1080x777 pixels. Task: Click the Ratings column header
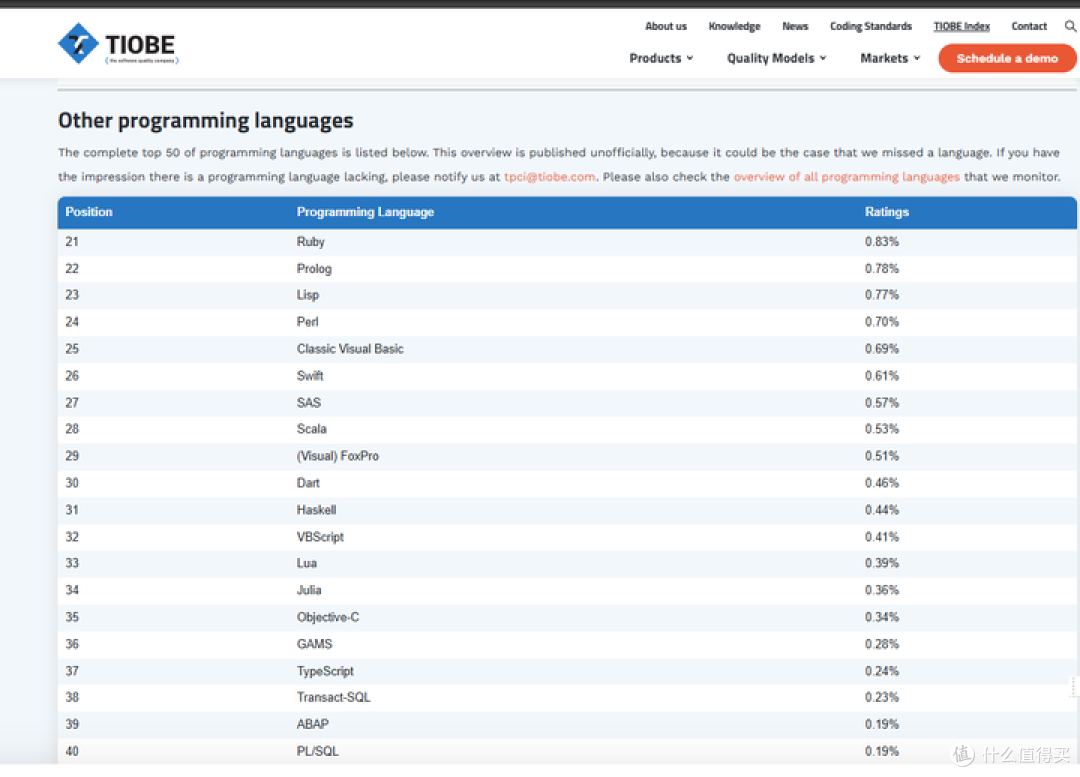887,212
